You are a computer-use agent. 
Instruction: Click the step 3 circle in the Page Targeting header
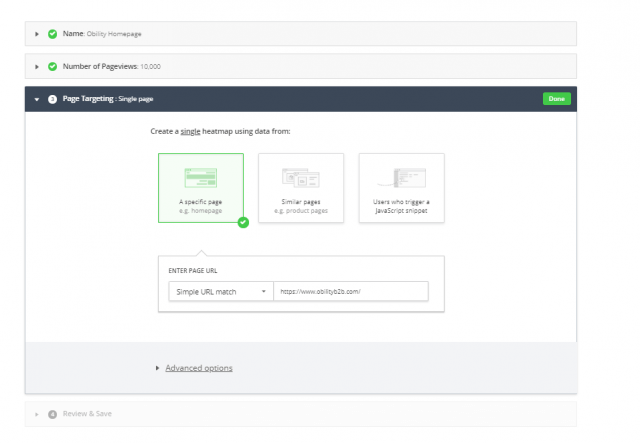point(52,99)
